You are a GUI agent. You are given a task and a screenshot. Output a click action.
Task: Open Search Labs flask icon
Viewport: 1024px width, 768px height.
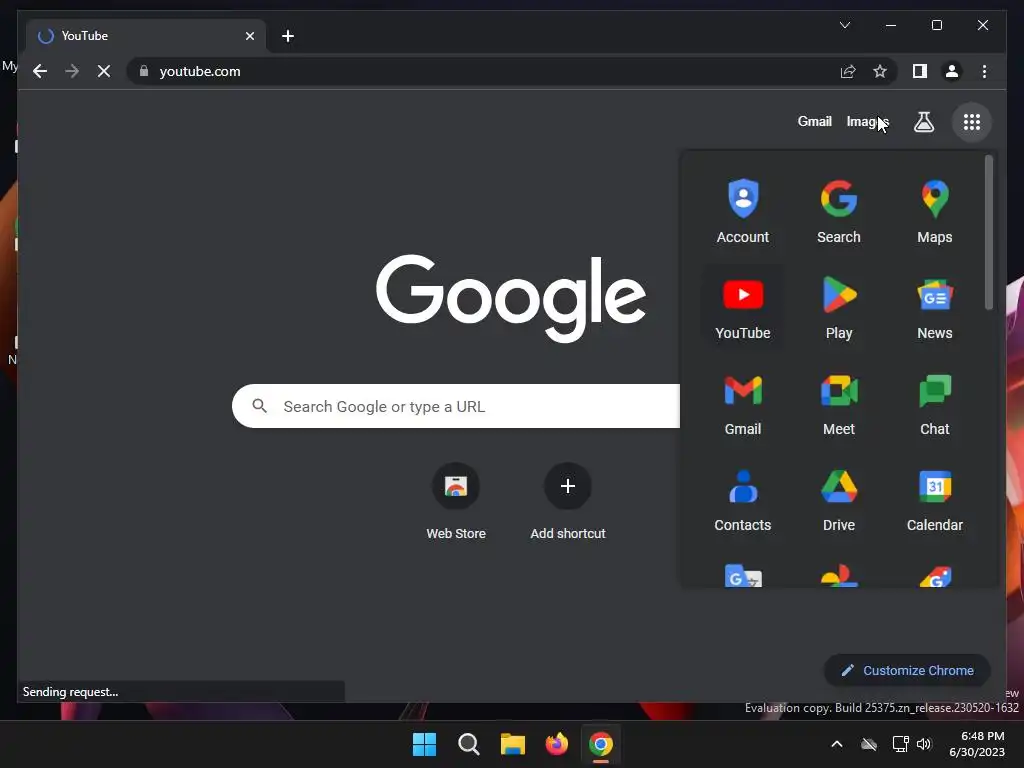(923, 122)
